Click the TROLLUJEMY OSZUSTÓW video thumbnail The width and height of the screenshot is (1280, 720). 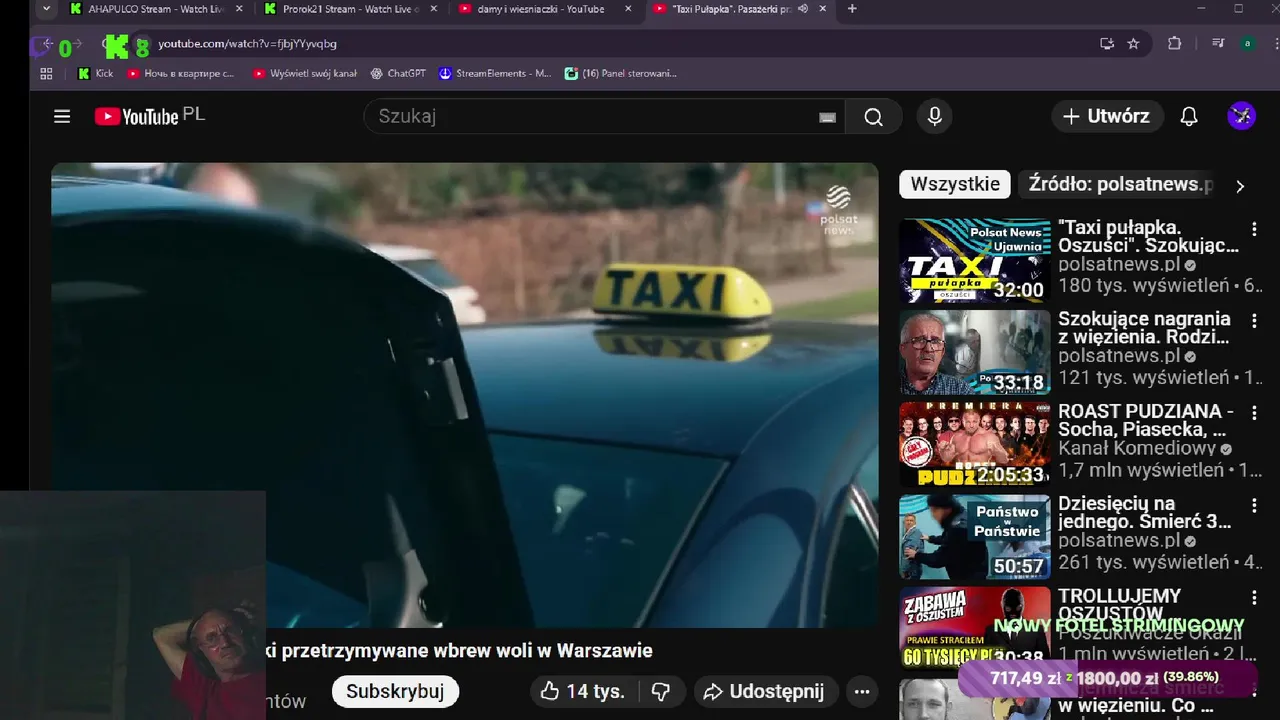(x=974, y=627)
